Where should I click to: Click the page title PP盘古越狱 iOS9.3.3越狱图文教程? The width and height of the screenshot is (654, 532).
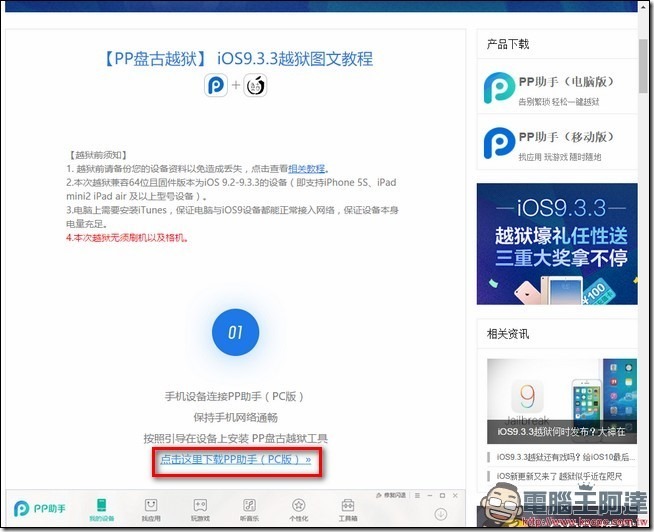tap(236, 58)
